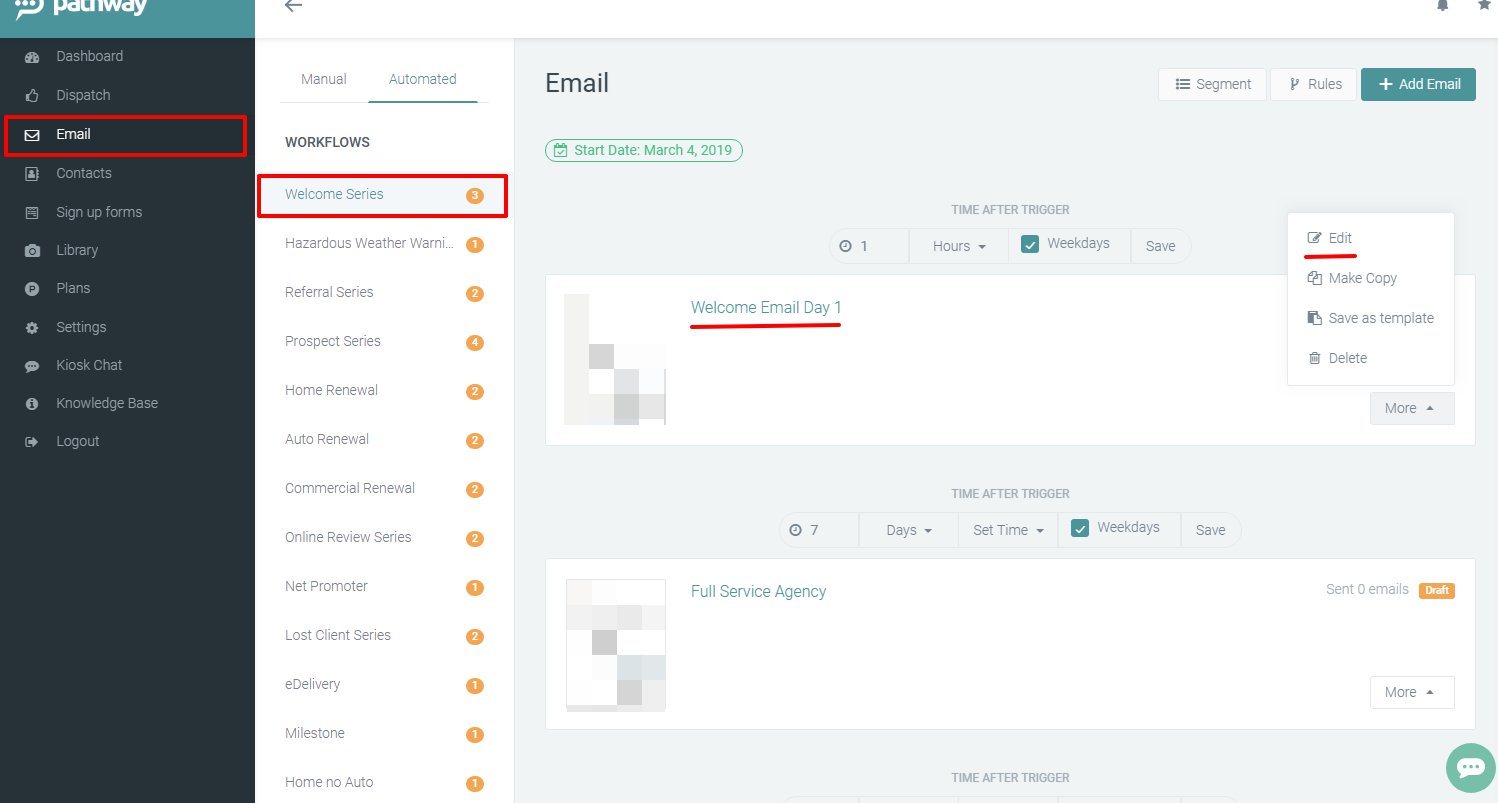Select the Prospect Series workflow

coord(333,341)
